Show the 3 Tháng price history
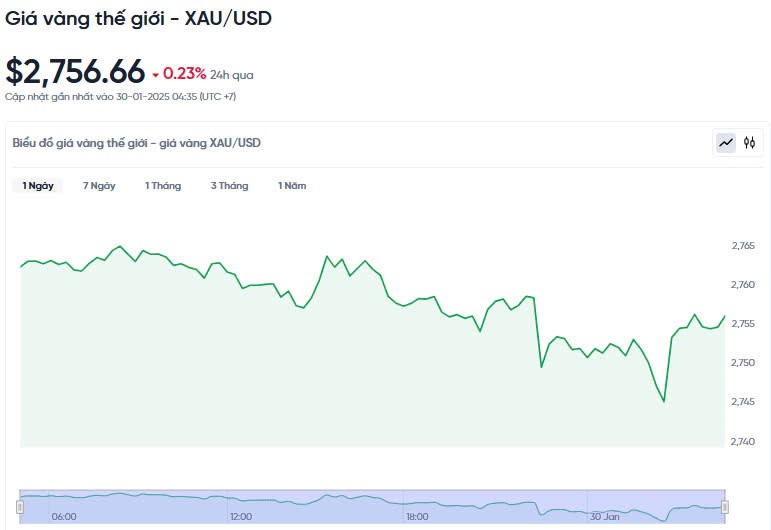Image resolution: width=771 pixels, height=530 pixels. (x=229, y=186)
